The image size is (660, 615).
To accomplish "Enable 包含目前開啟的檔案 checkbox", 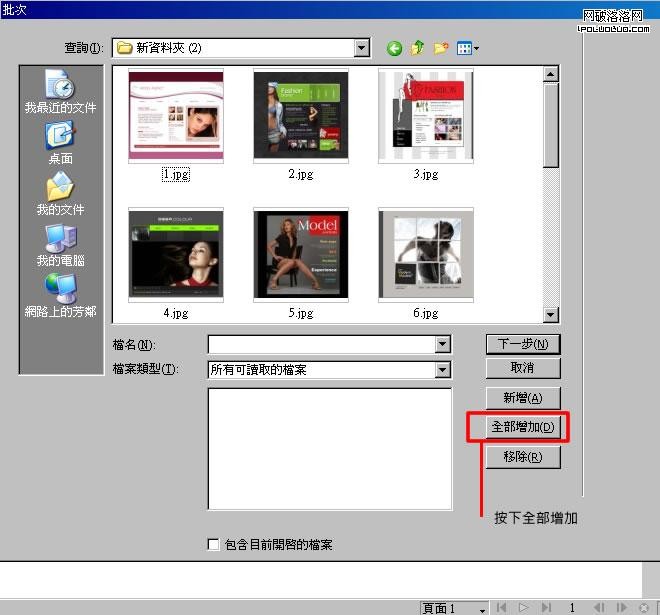I will coord(213,545).
